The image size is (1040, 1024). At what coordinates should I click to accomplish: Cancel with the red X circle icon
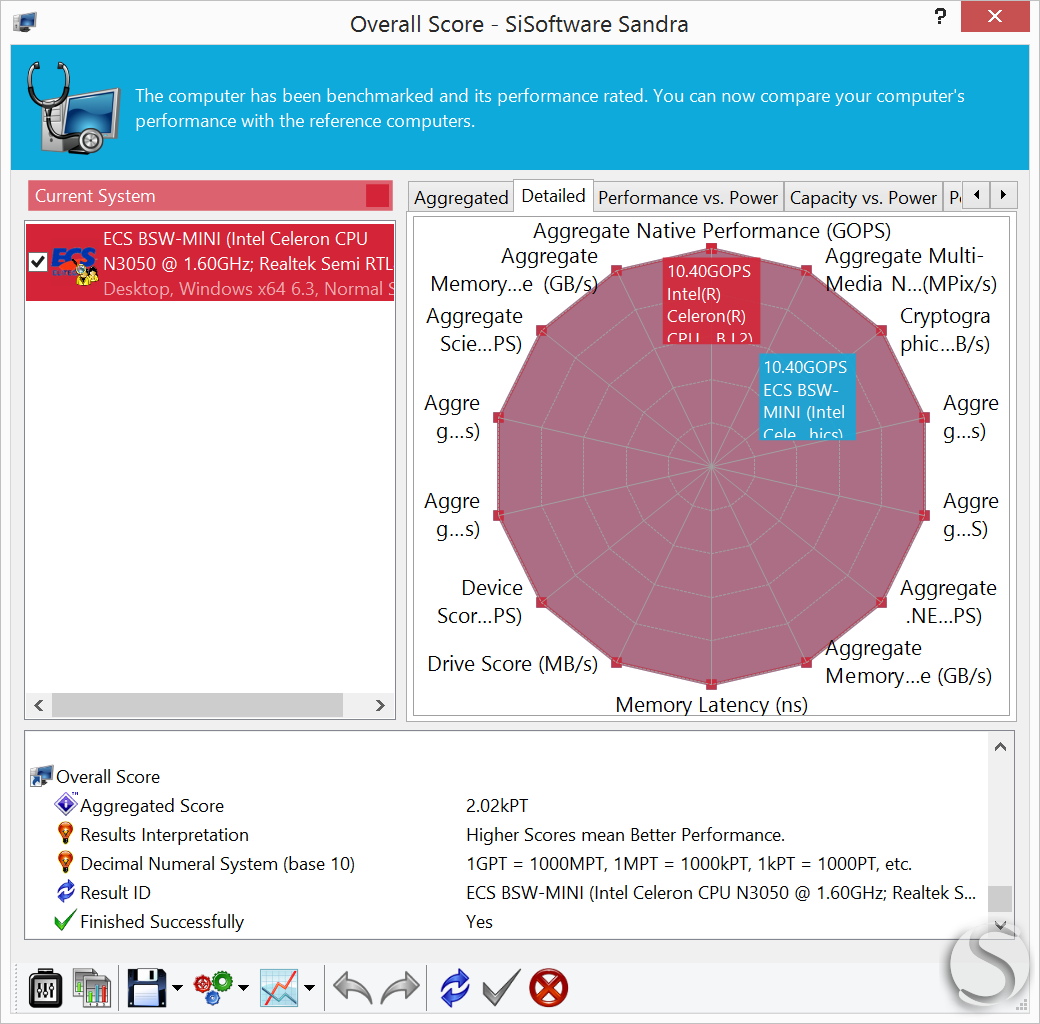(x=549, y=988)
